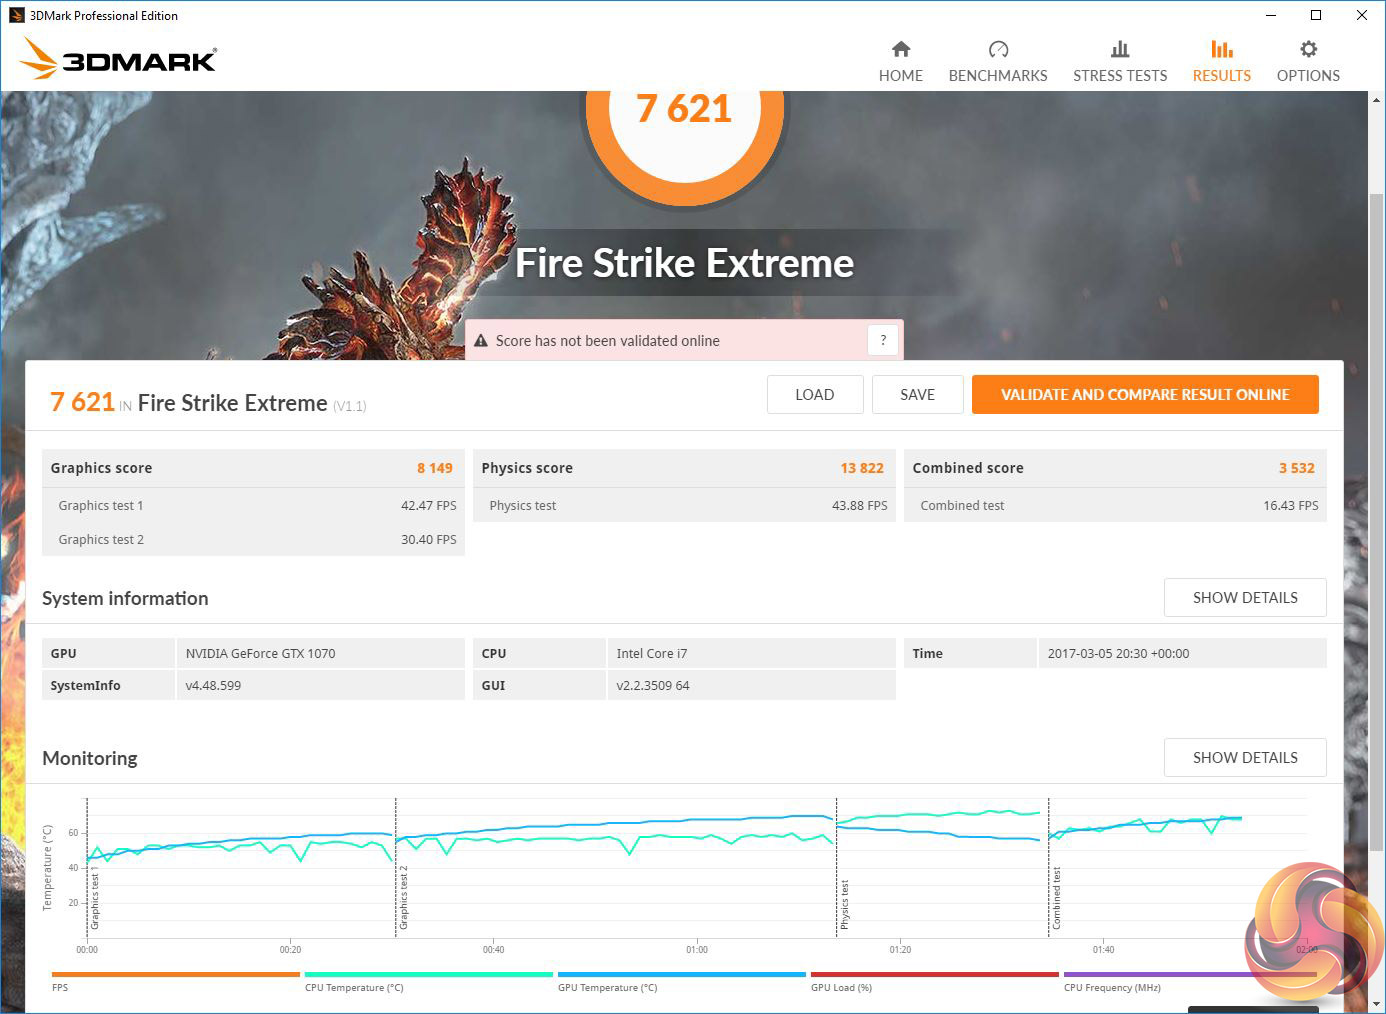The width and height of the screenshot is (1386, 1014).
Task: Click the vertical scrollbar thumb
Action: [x=1376, y=520]
